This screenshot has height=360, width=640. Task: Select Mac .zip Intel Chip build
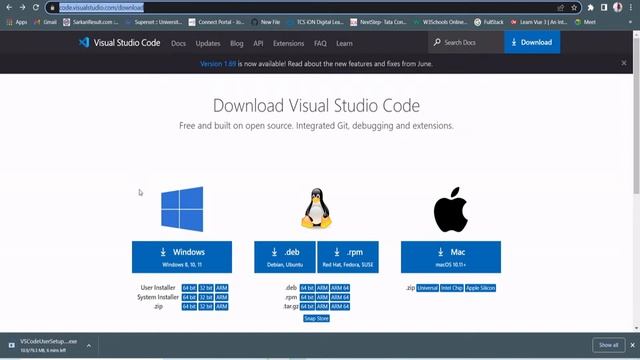451,288
